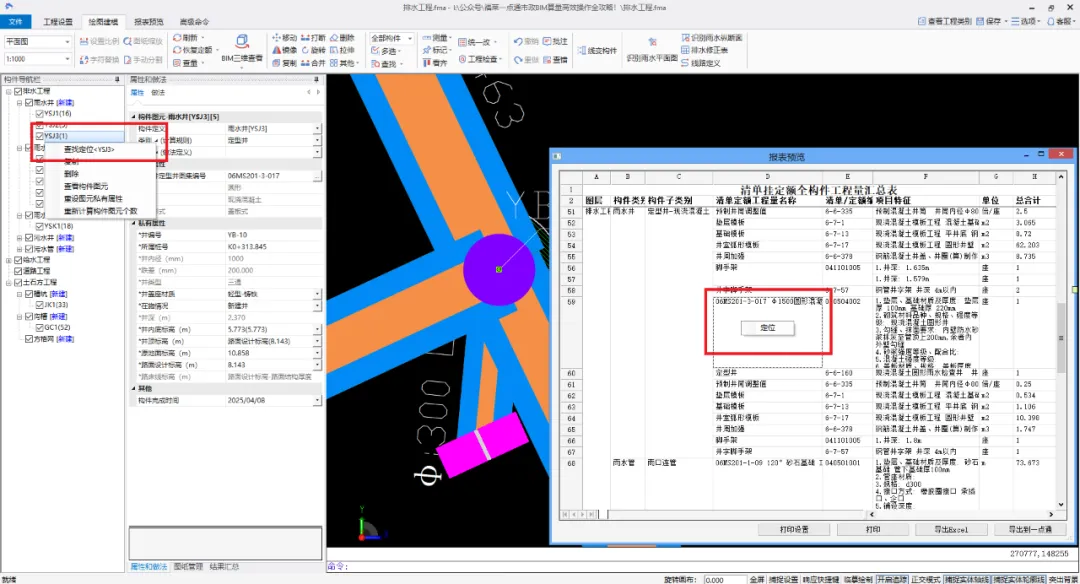Select the 移动 move tool
The height and width of the screenshot is (584, 1080).
tap(284, 38)
